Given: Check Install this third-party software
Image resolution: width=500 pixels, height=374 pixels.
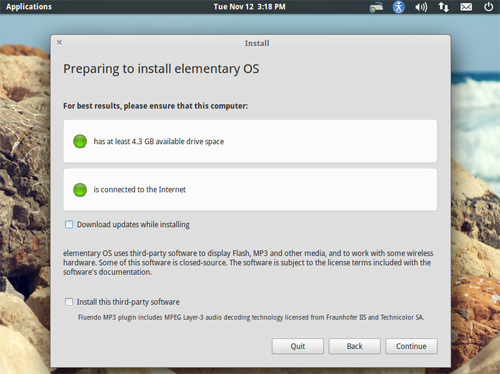Looking at the screenshot, I should coord(69,302).
